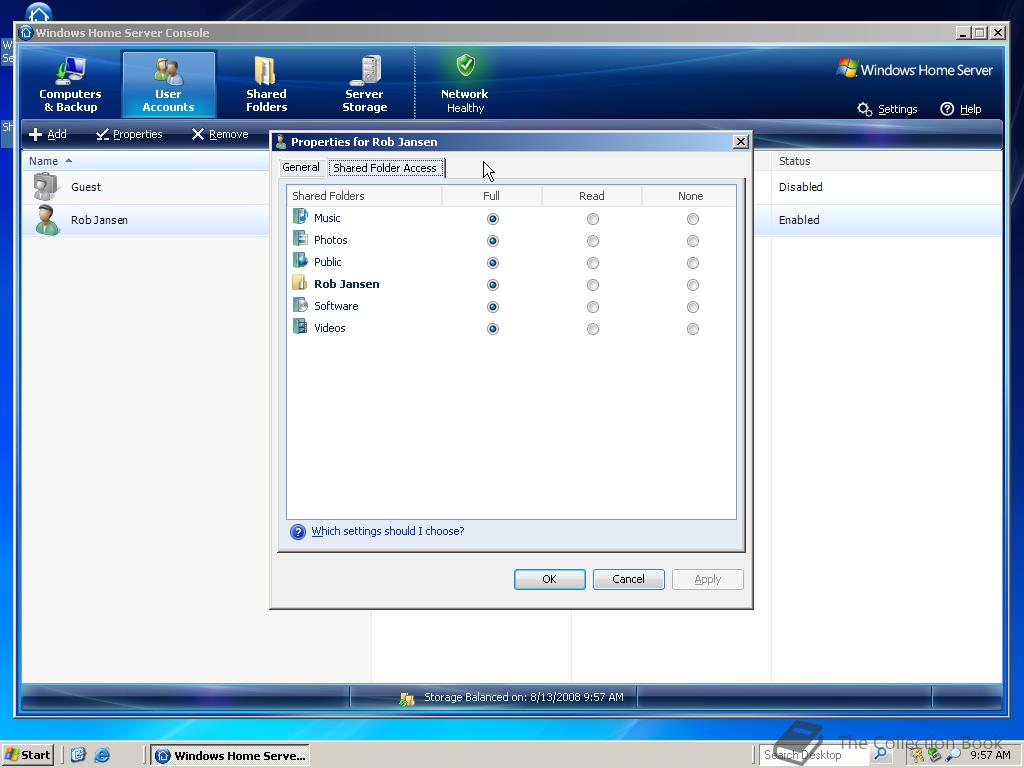
Task: Click the Rob Jansen folder icon in dialog
Action: point(300,283)
